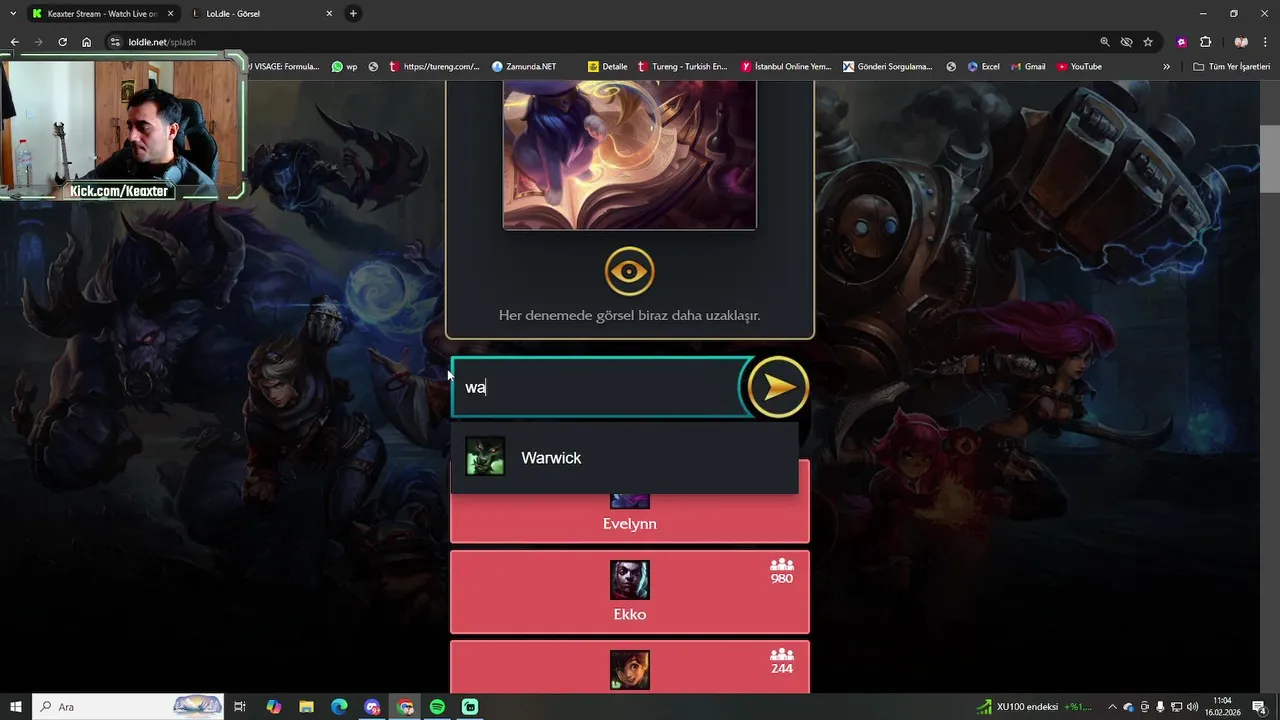Open the Detalle bookmark

607,67
